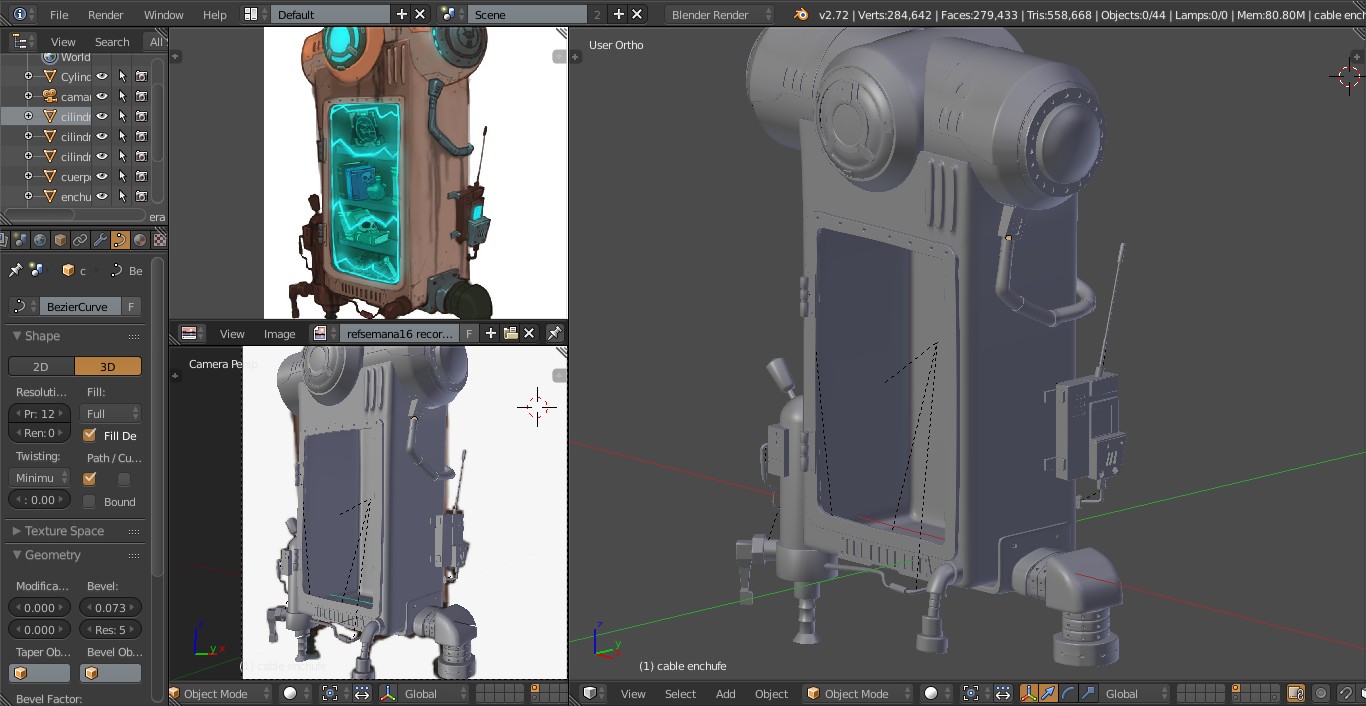Toggle proportional editing in main viewport
Image resolution: width=1366 pixels, height=706 pixels.
click(1321, 693)
